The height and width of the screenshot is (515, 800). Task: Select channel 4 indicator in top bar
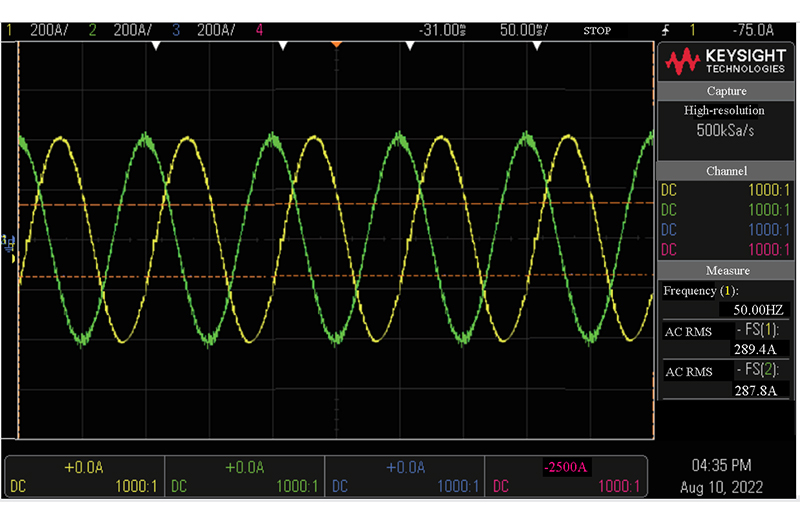click(260, 30)
